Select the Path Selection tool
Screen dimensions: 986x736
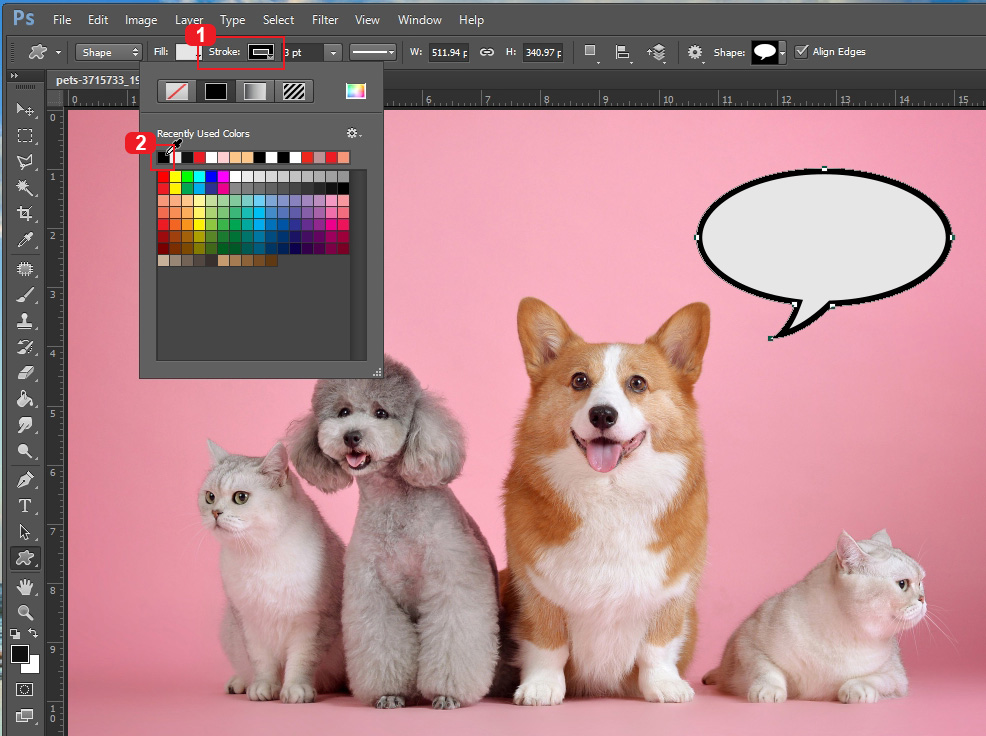click(x=25, y=532)
